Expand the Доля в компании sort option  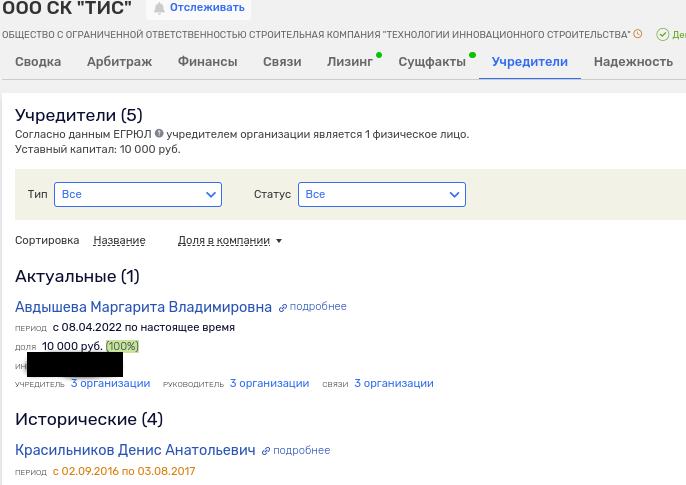coord(230,241)
